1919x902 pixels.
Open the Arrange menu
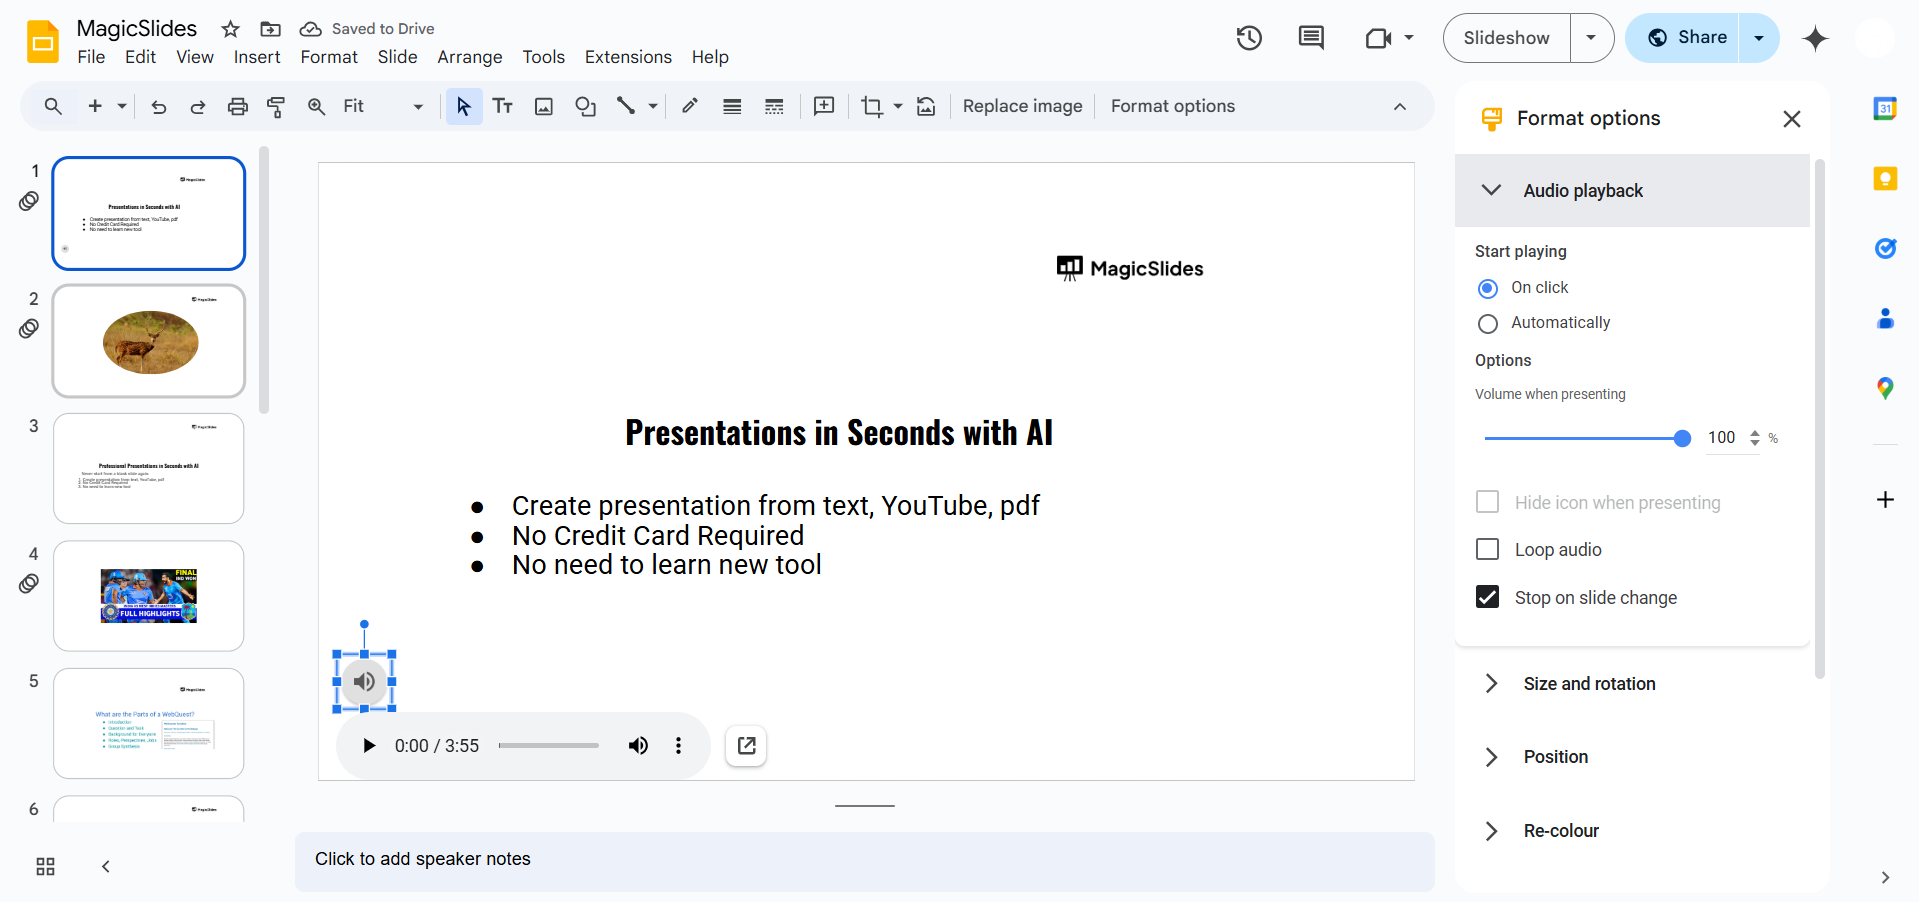(x=469, y=57)
